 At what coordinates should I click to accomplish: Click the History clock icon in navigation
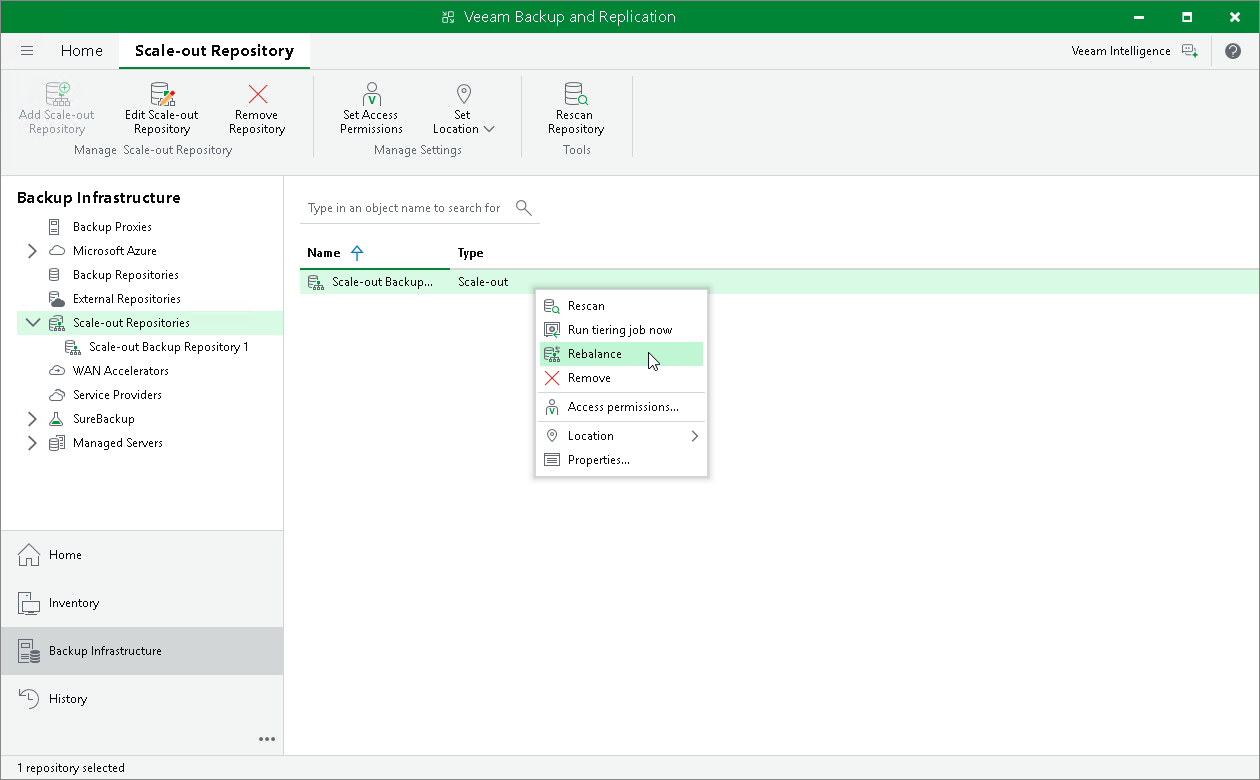pyautogui.click(x=29, y=699)
